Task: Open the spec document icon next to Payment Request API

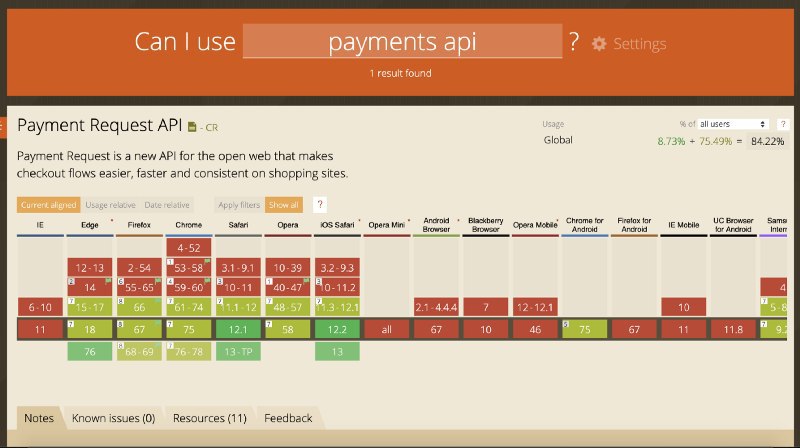Action: pos(192,127)
